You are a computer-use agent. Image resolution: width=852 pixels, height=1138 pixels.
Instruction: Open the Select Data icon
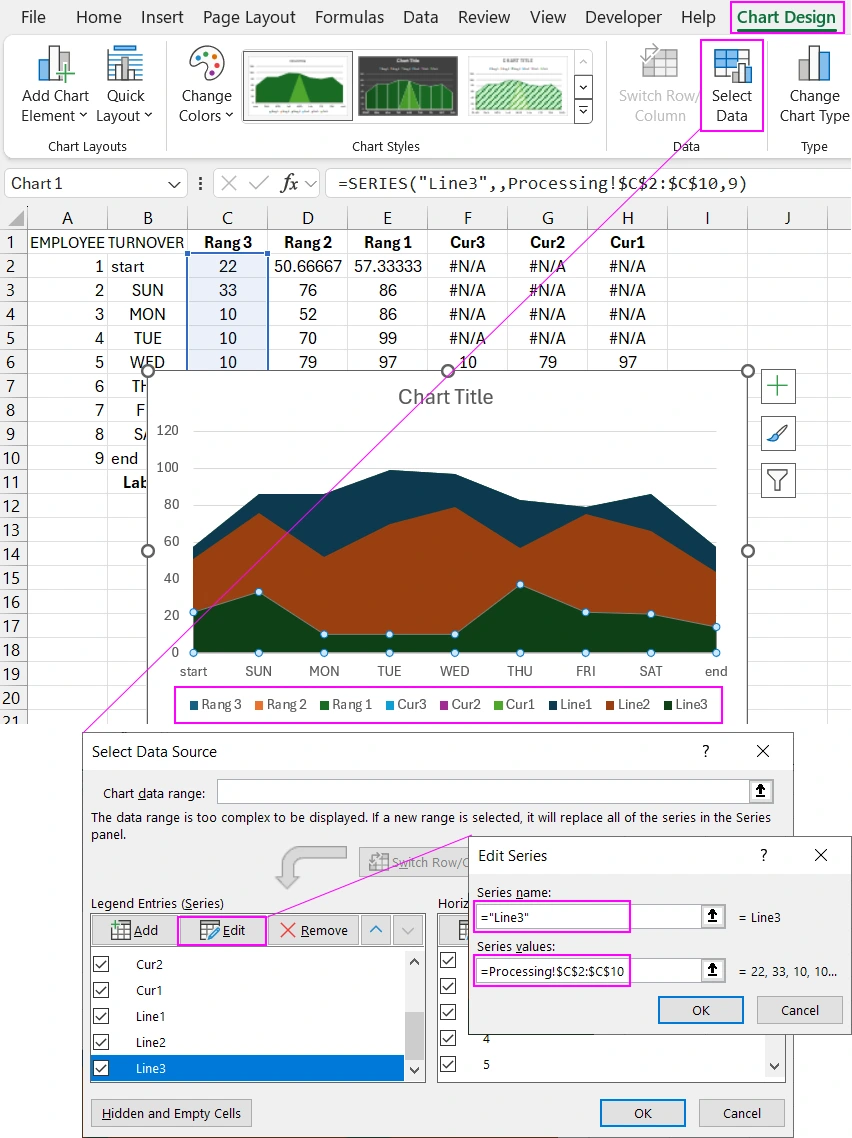tap(731, 85)
